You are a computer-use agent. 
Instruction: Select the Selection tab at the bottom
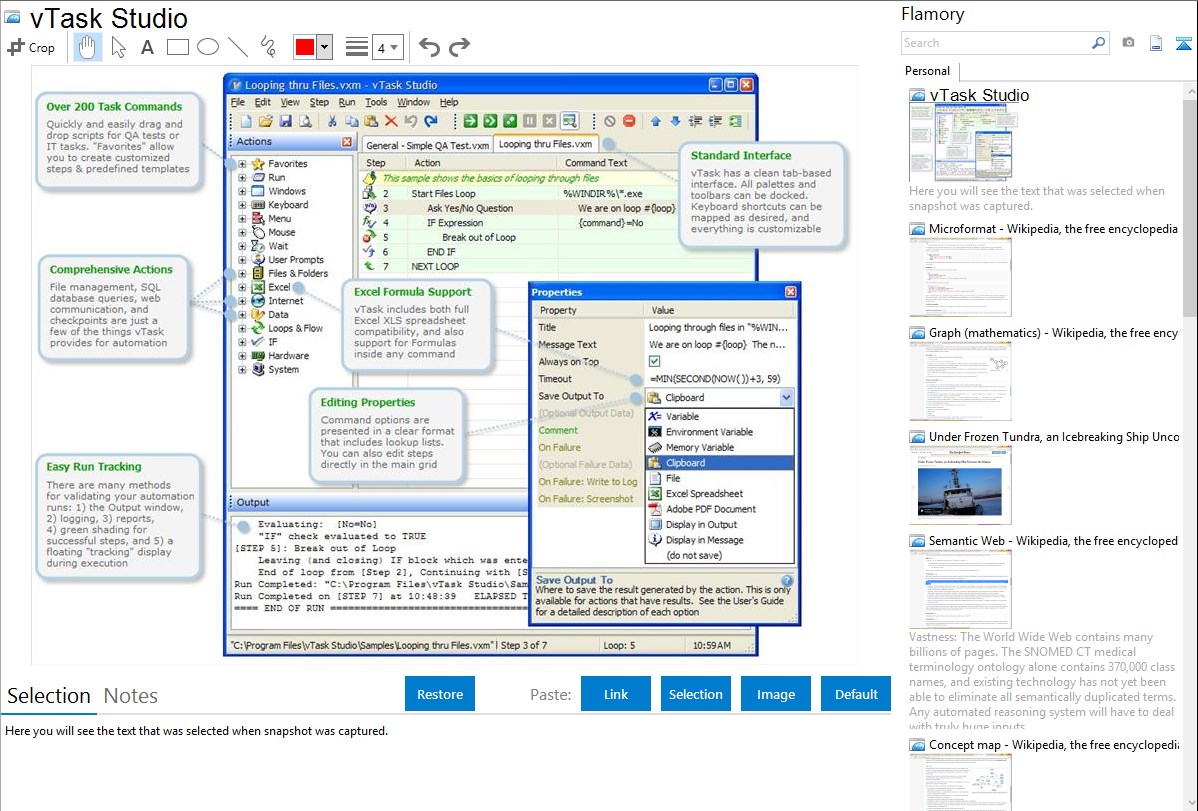49,696
